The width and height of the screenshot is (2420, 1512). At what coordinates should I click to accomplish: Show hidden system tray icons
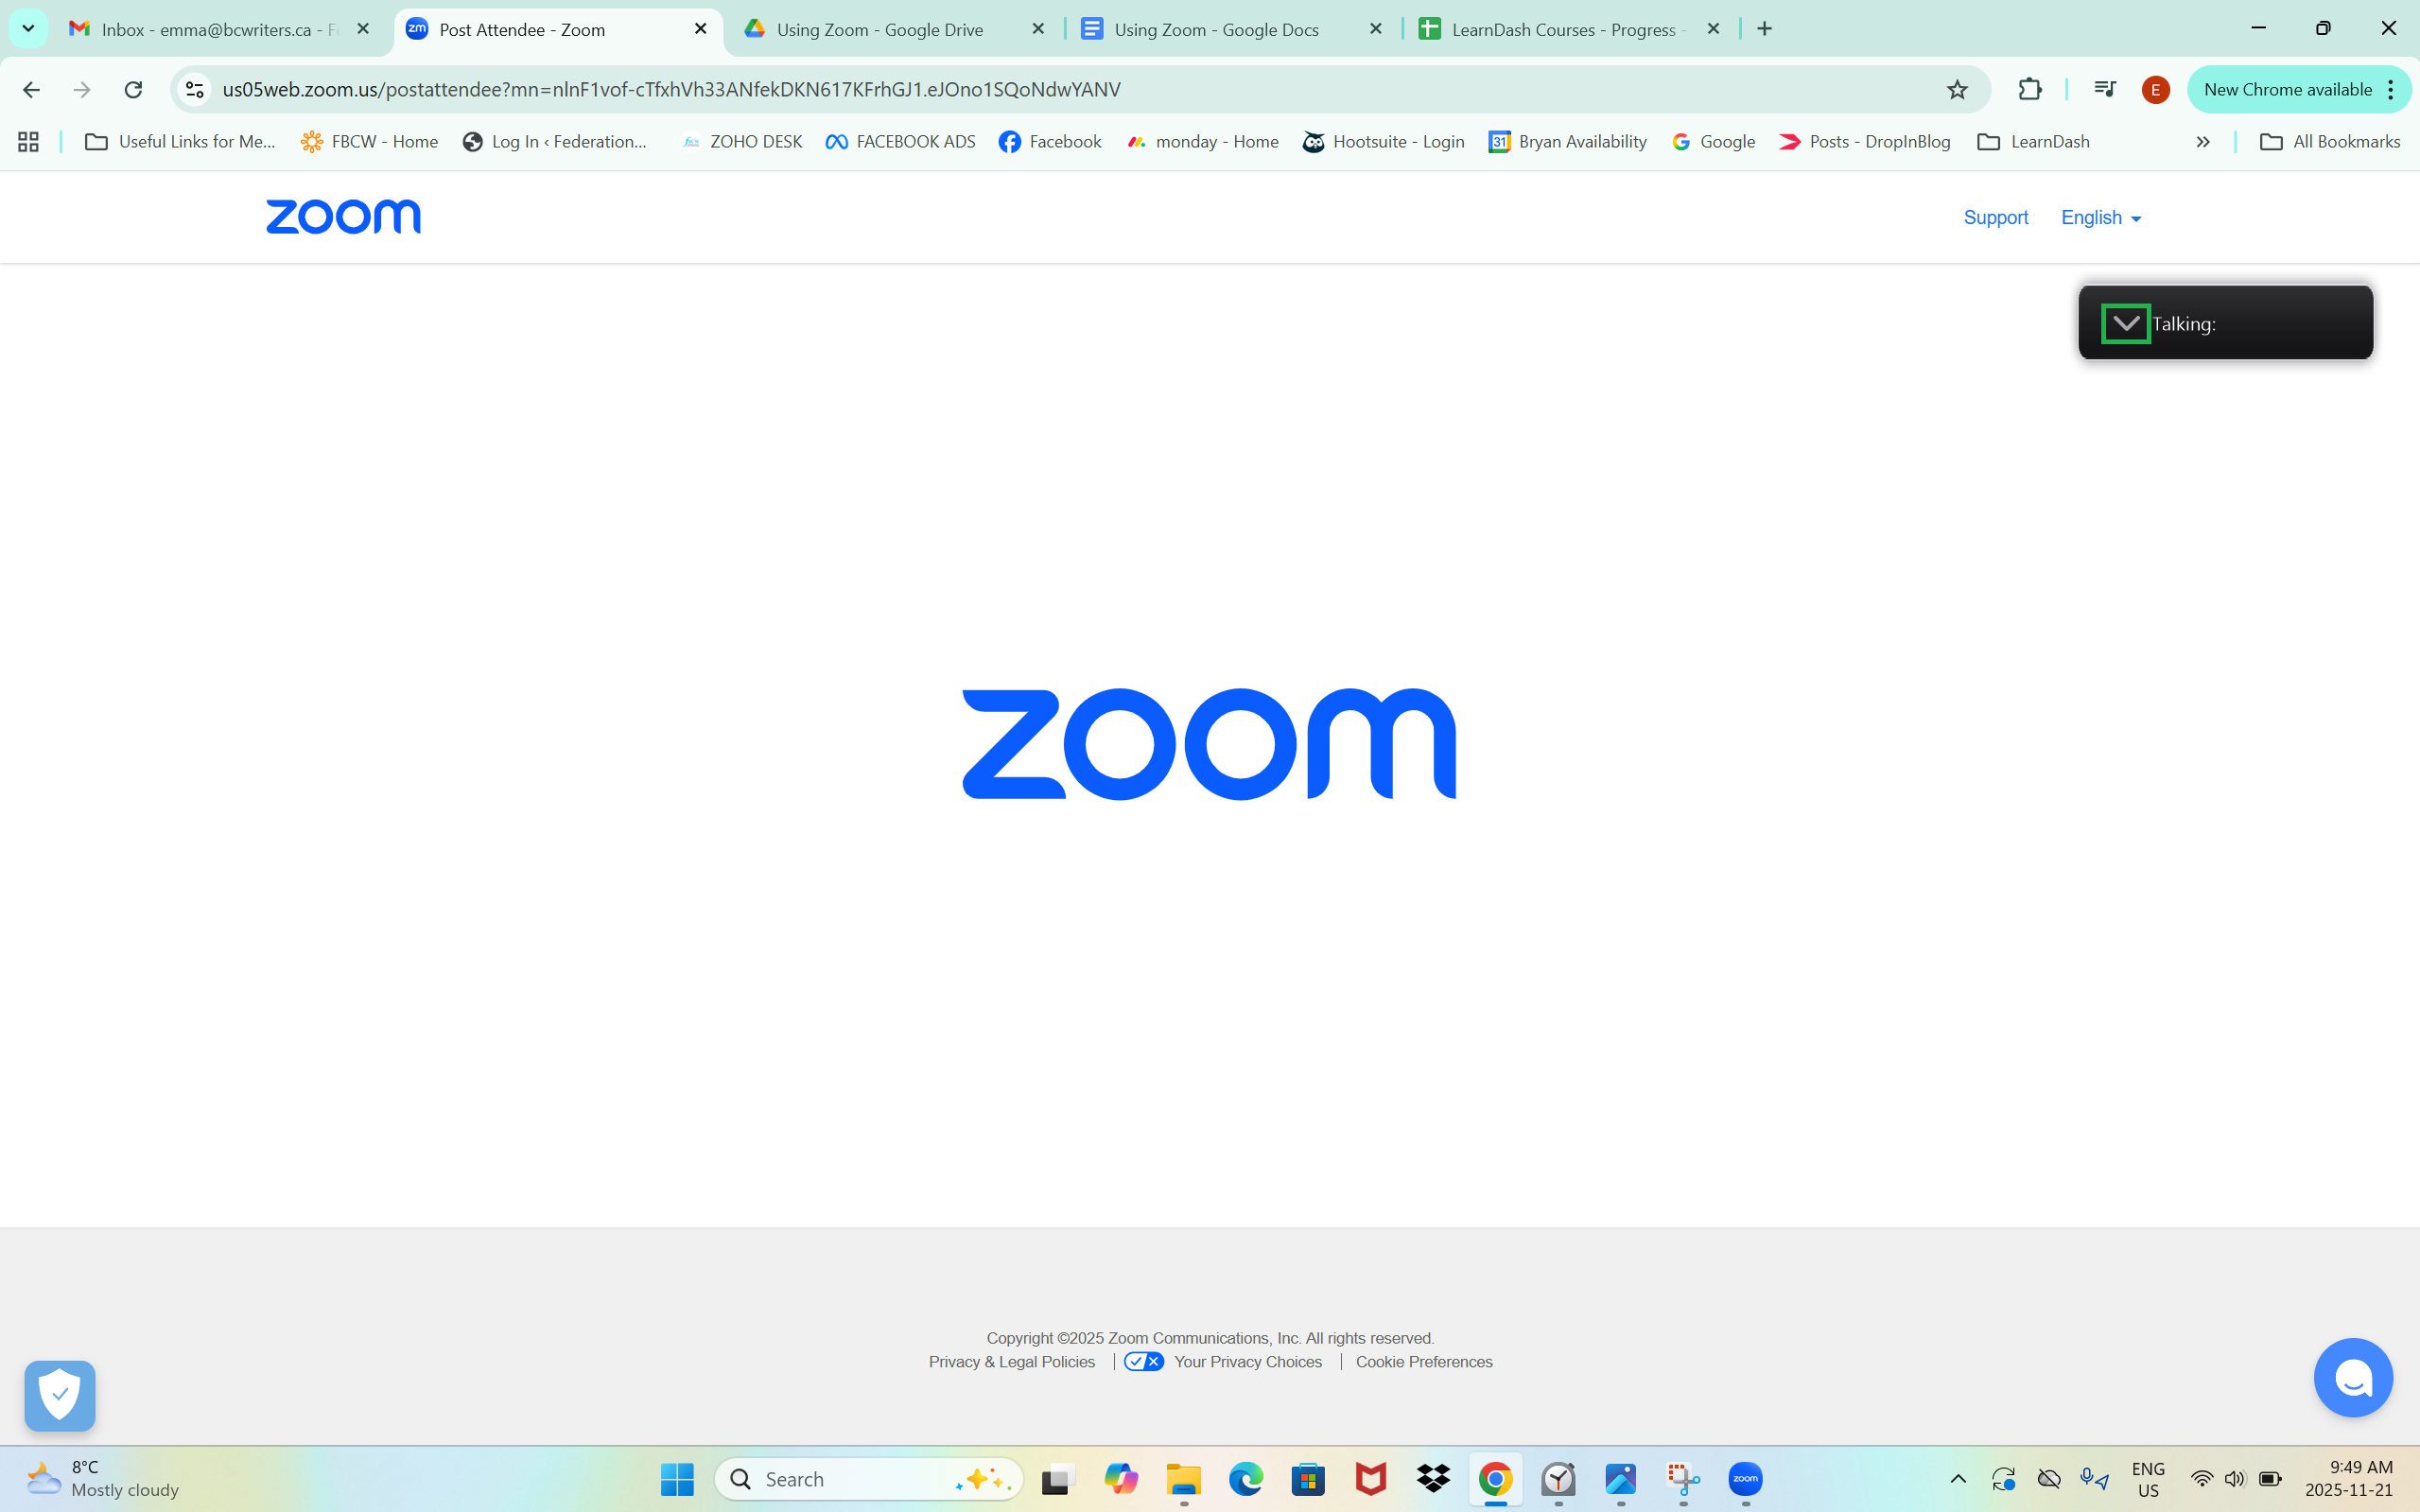(1958, 1479)
